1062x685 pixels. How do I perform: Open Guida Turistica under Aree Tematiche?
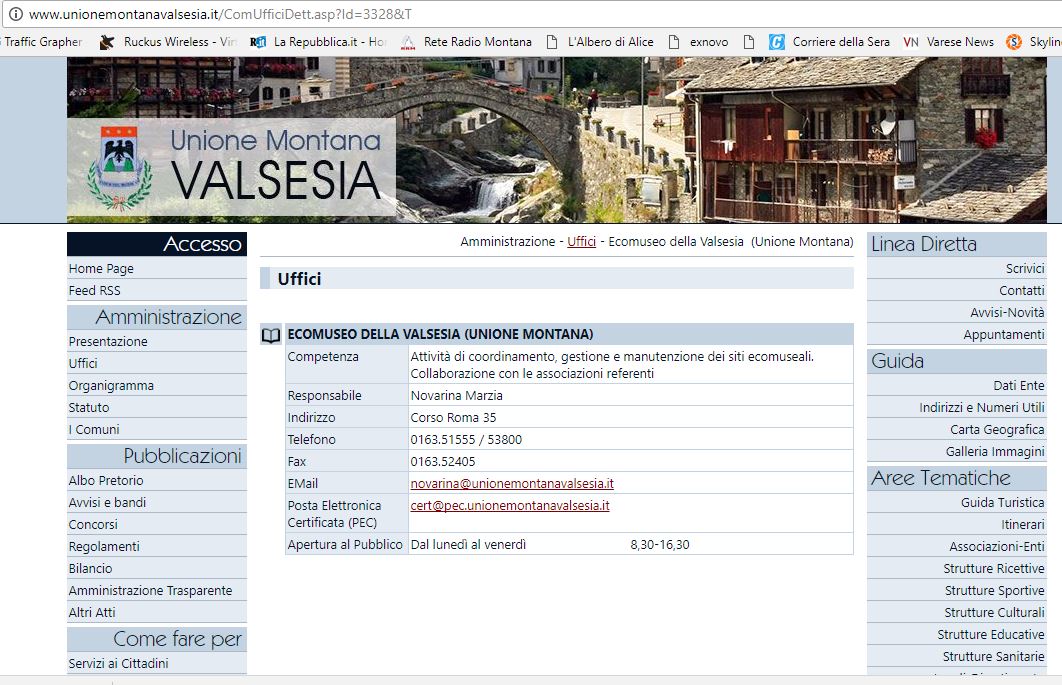click(x=1002, y=502)
